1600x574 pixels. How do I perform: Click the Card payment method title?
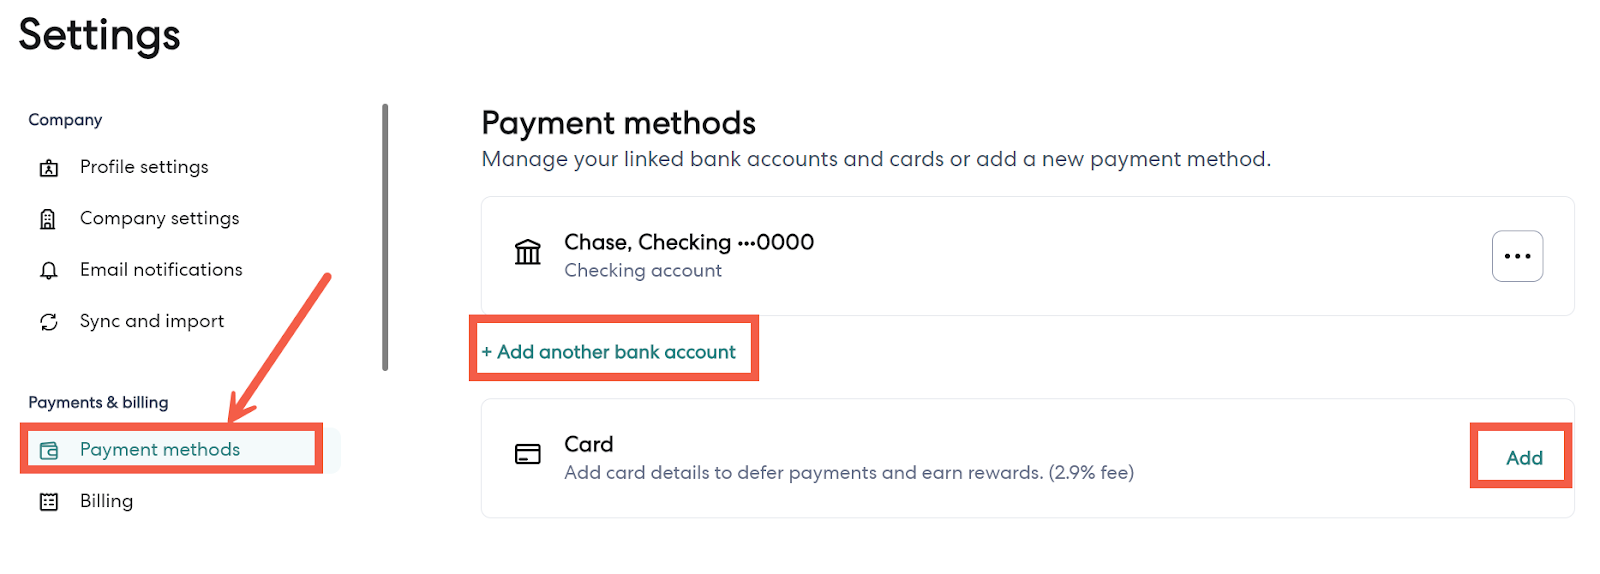click(x=589, y=444)
